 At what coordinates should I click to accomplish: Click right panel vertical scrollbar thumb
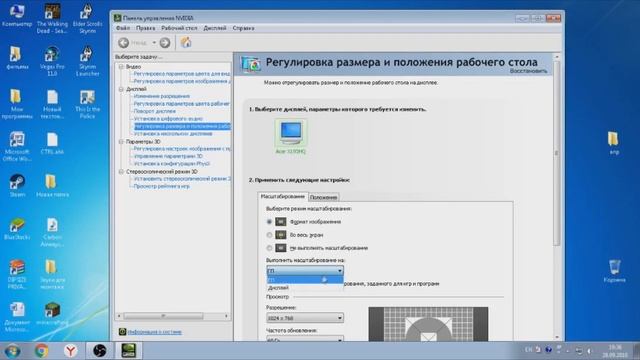(557, 153)
